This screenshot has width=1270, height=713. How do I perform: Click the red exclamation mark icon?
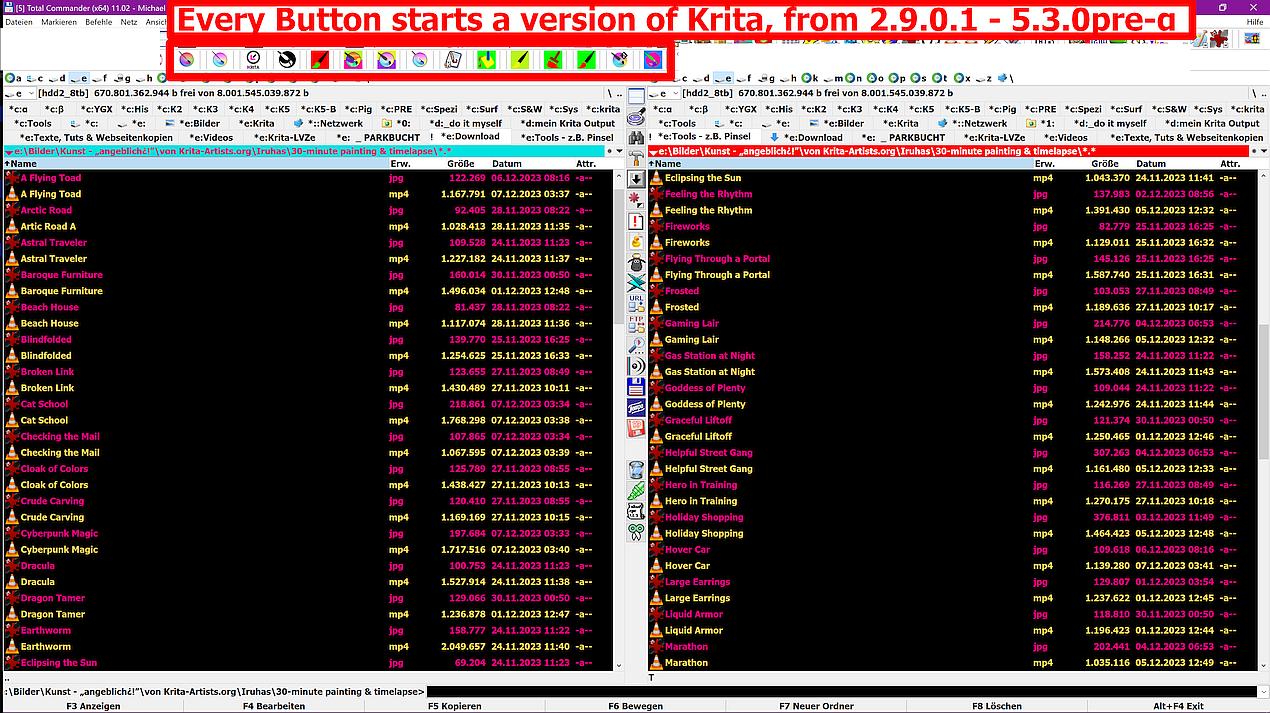pyautogui.click(x=636, y=221)
